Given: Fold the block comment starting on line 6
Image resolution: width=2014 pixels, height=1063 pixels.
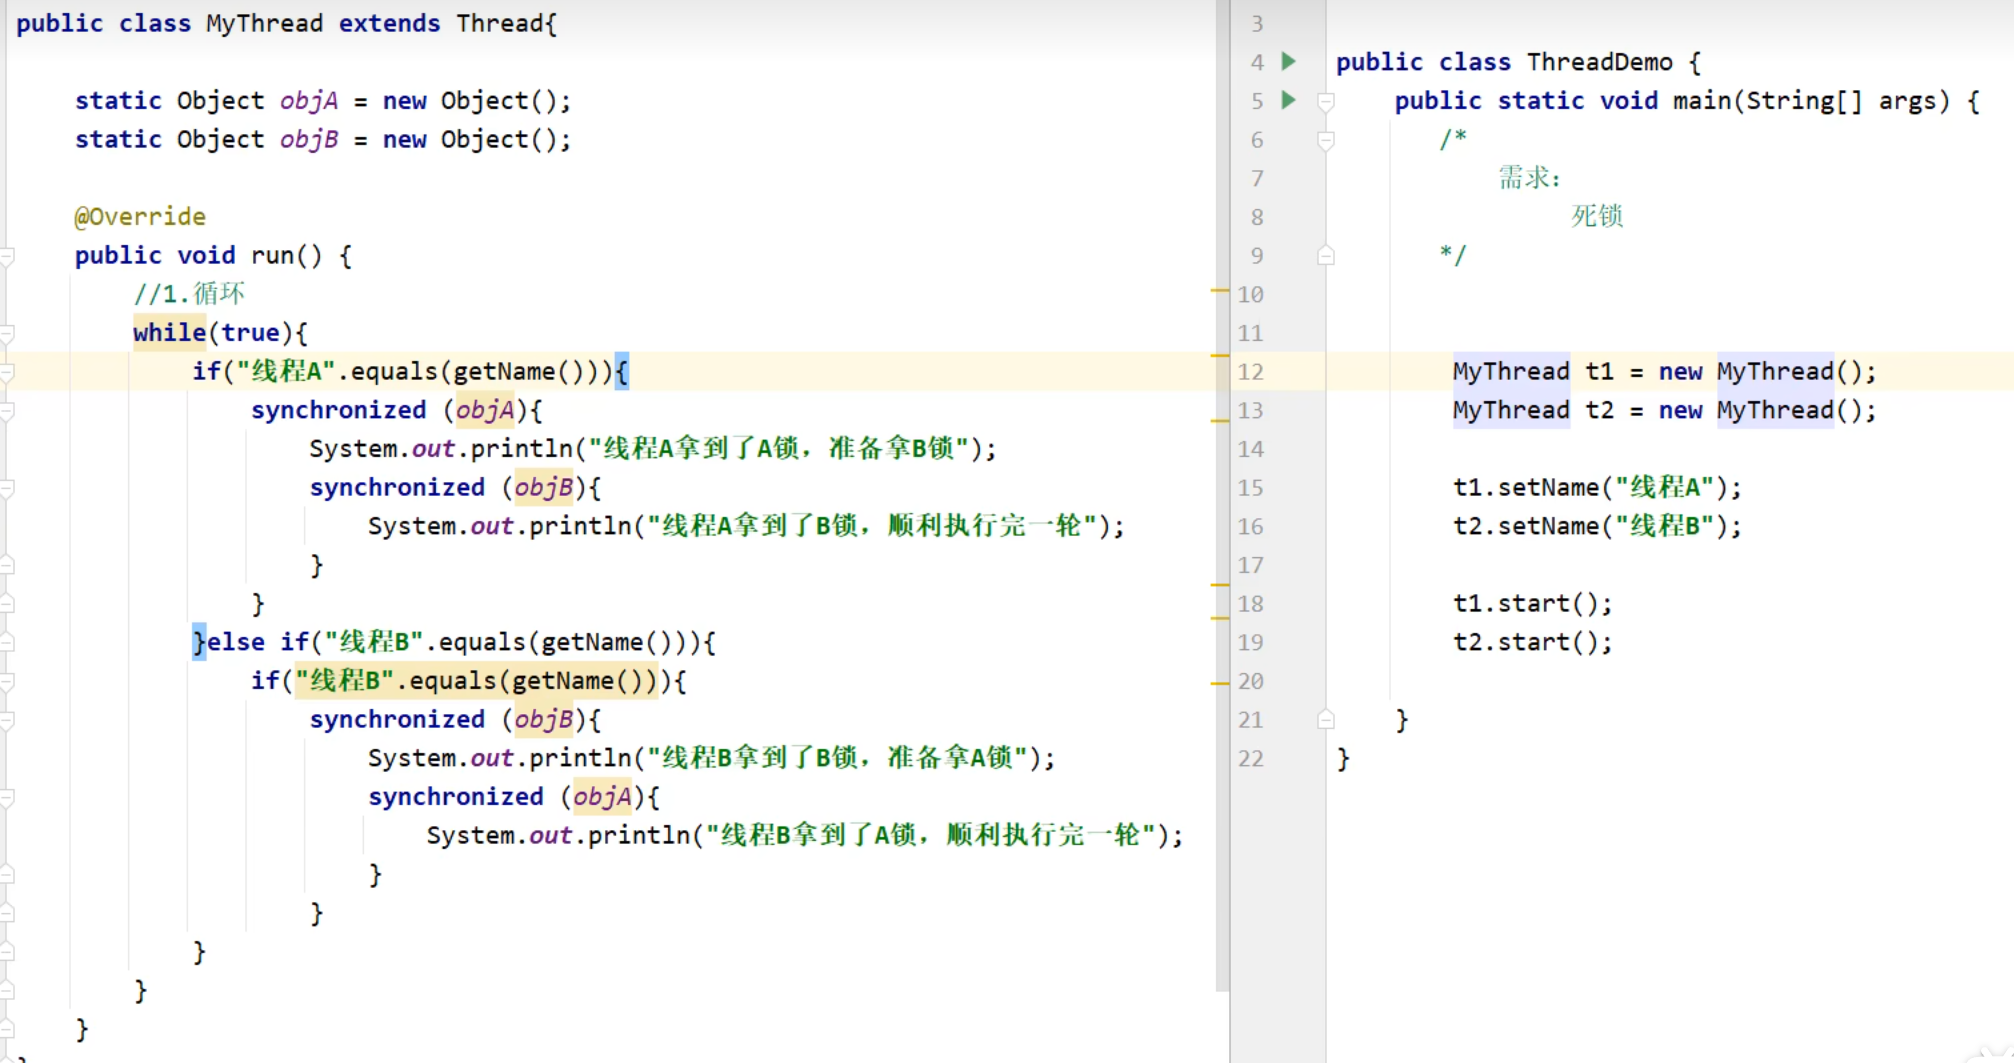Looking at the screenshot, I should click(x=1326, y=140).
